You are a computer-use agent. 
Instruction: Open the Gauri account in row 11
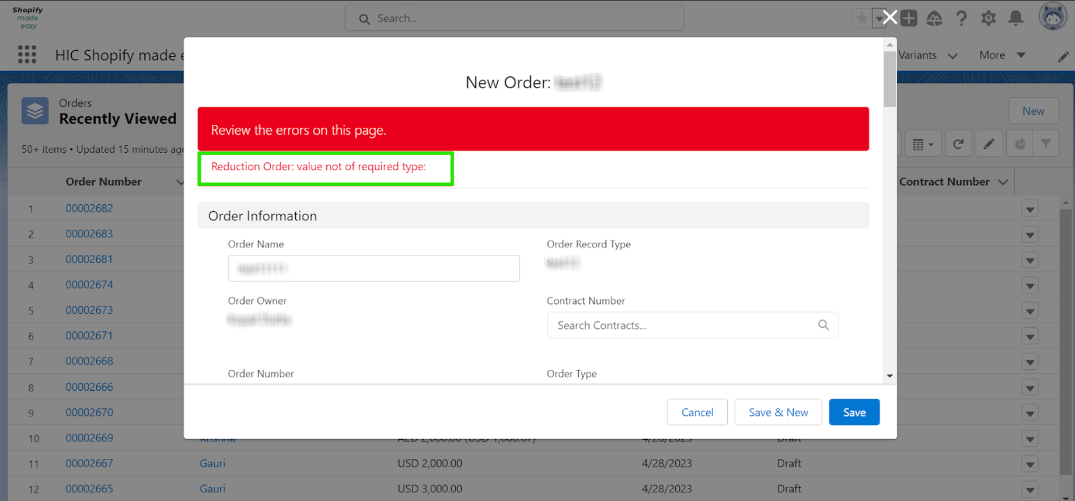pos(213,463)
